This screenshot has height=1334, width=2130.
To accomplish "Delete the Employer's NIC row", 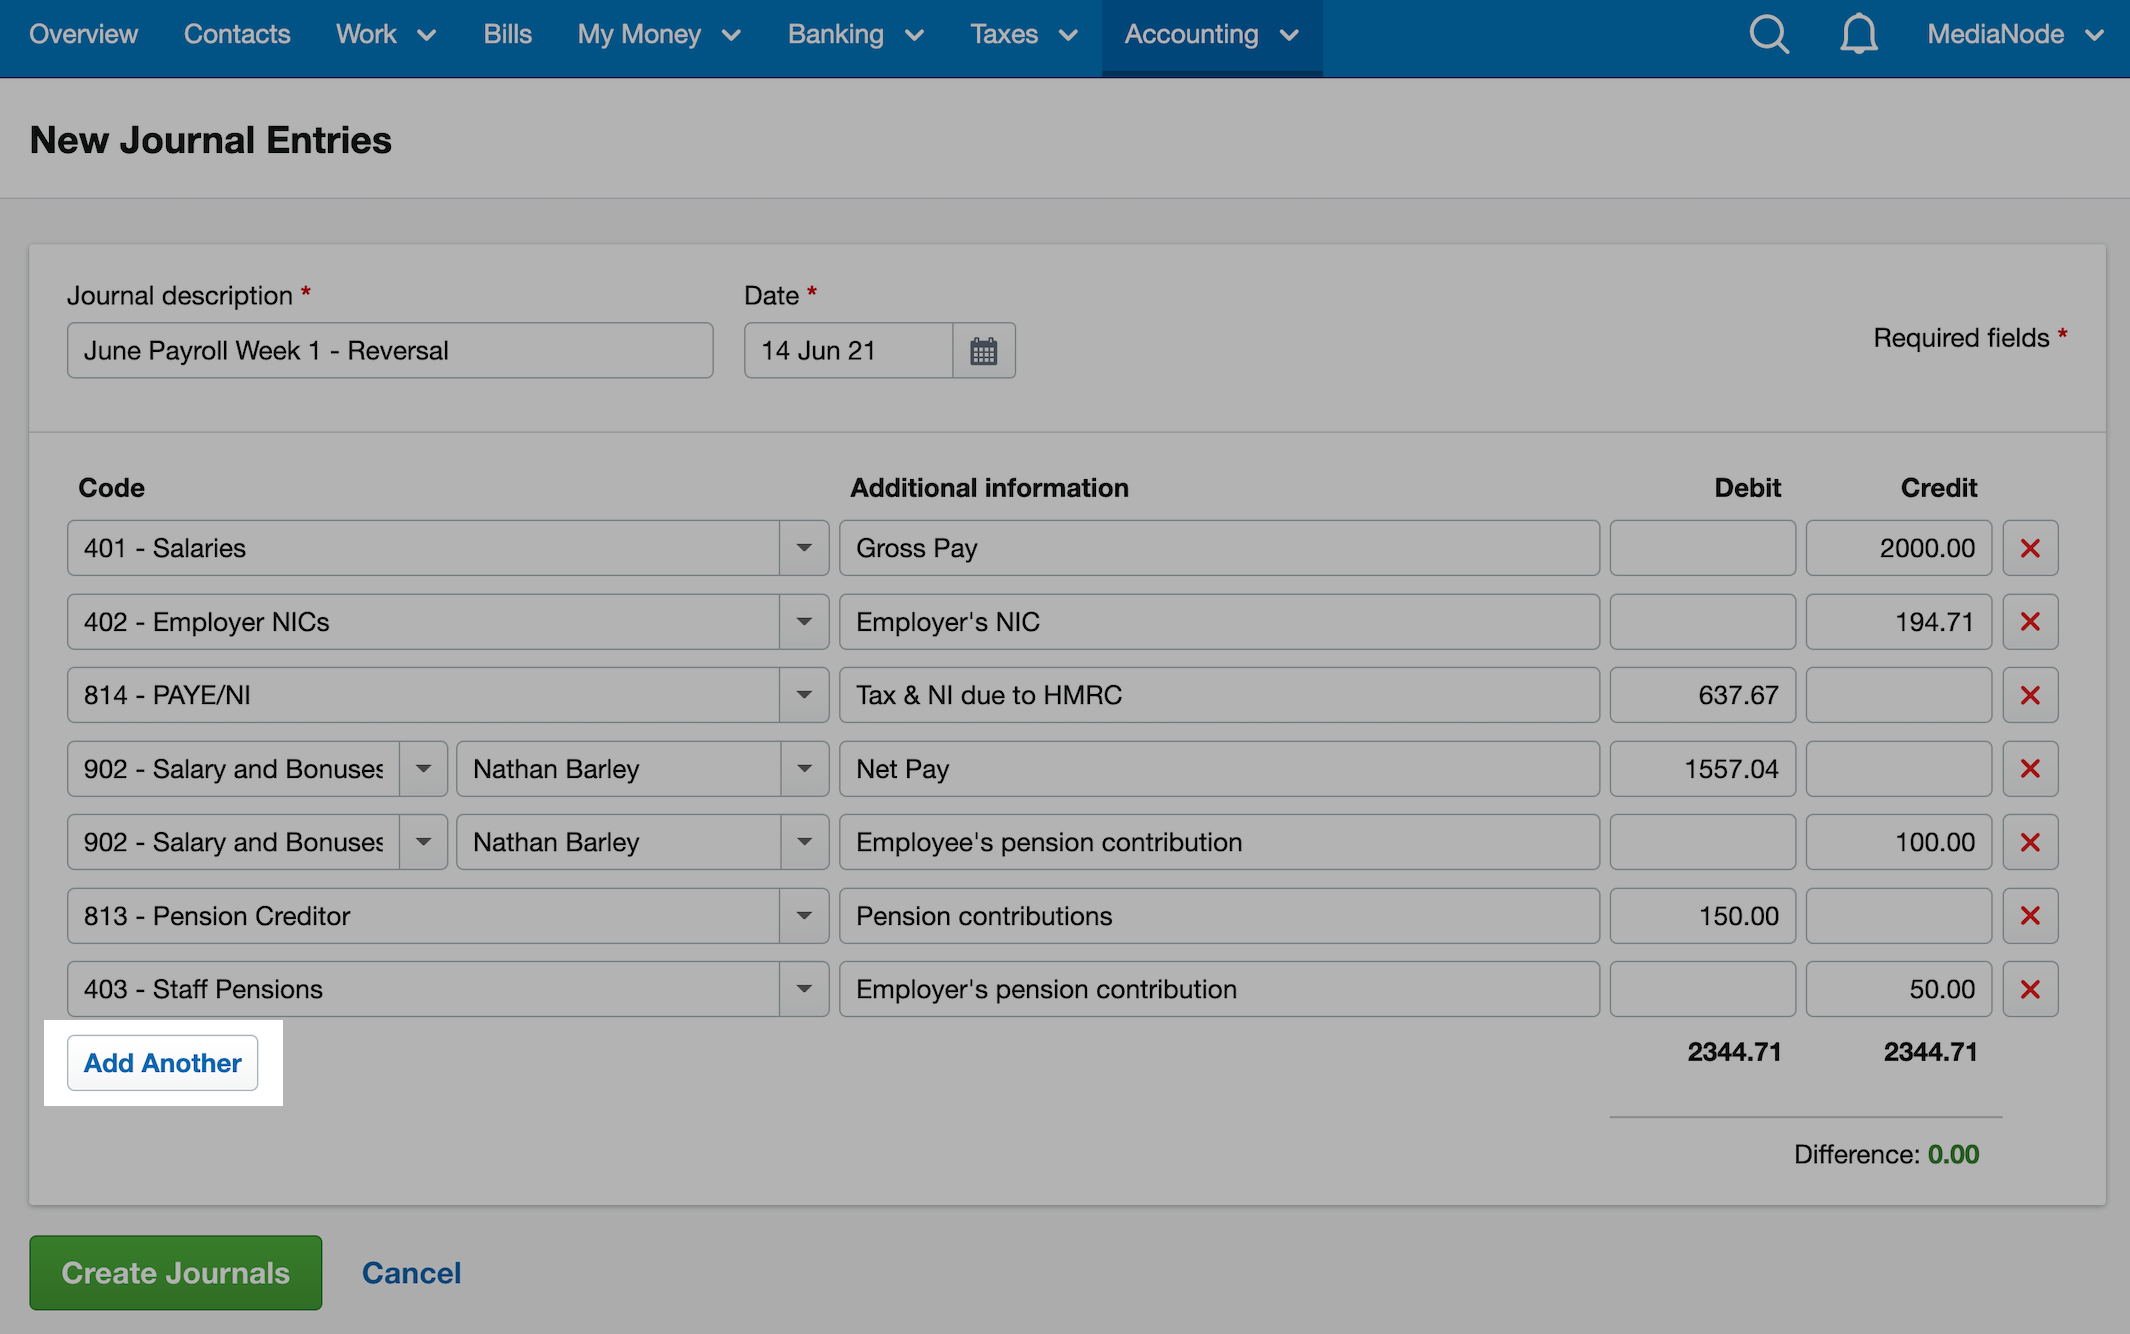I will [2030, 622].
